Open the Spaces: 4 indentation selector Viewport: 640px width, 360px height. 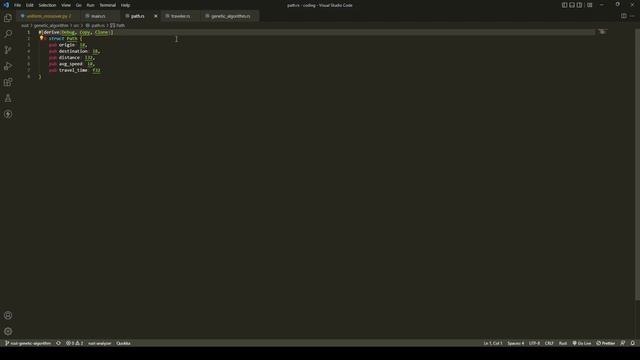(x=516, y=343)
